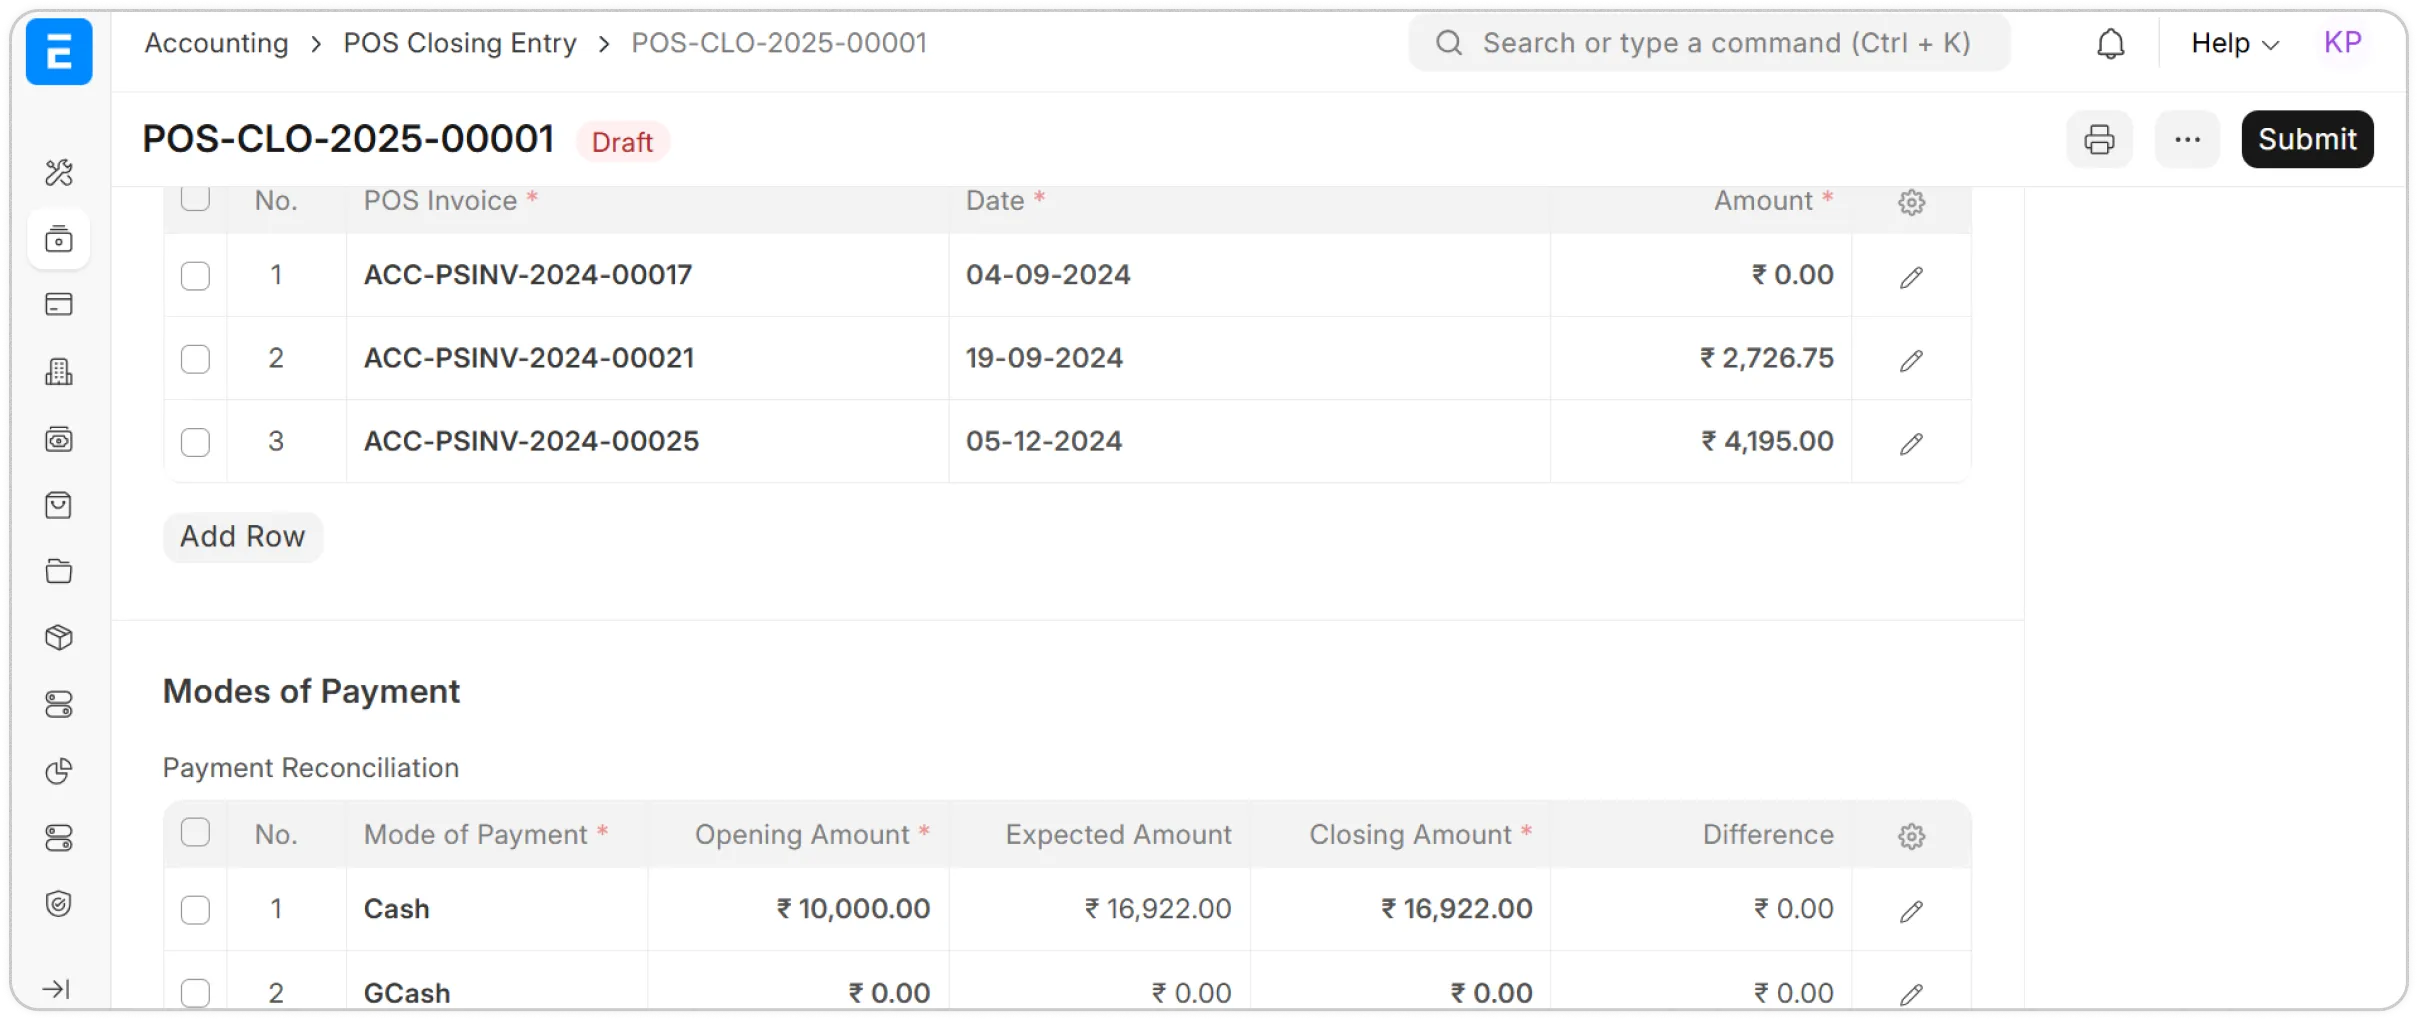Check the Cash payment row

195,910
